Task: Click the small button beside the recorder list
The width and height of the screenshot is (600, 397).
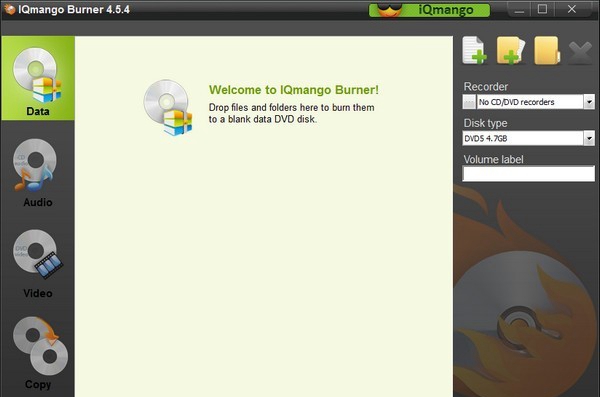Action: (469, 102)
